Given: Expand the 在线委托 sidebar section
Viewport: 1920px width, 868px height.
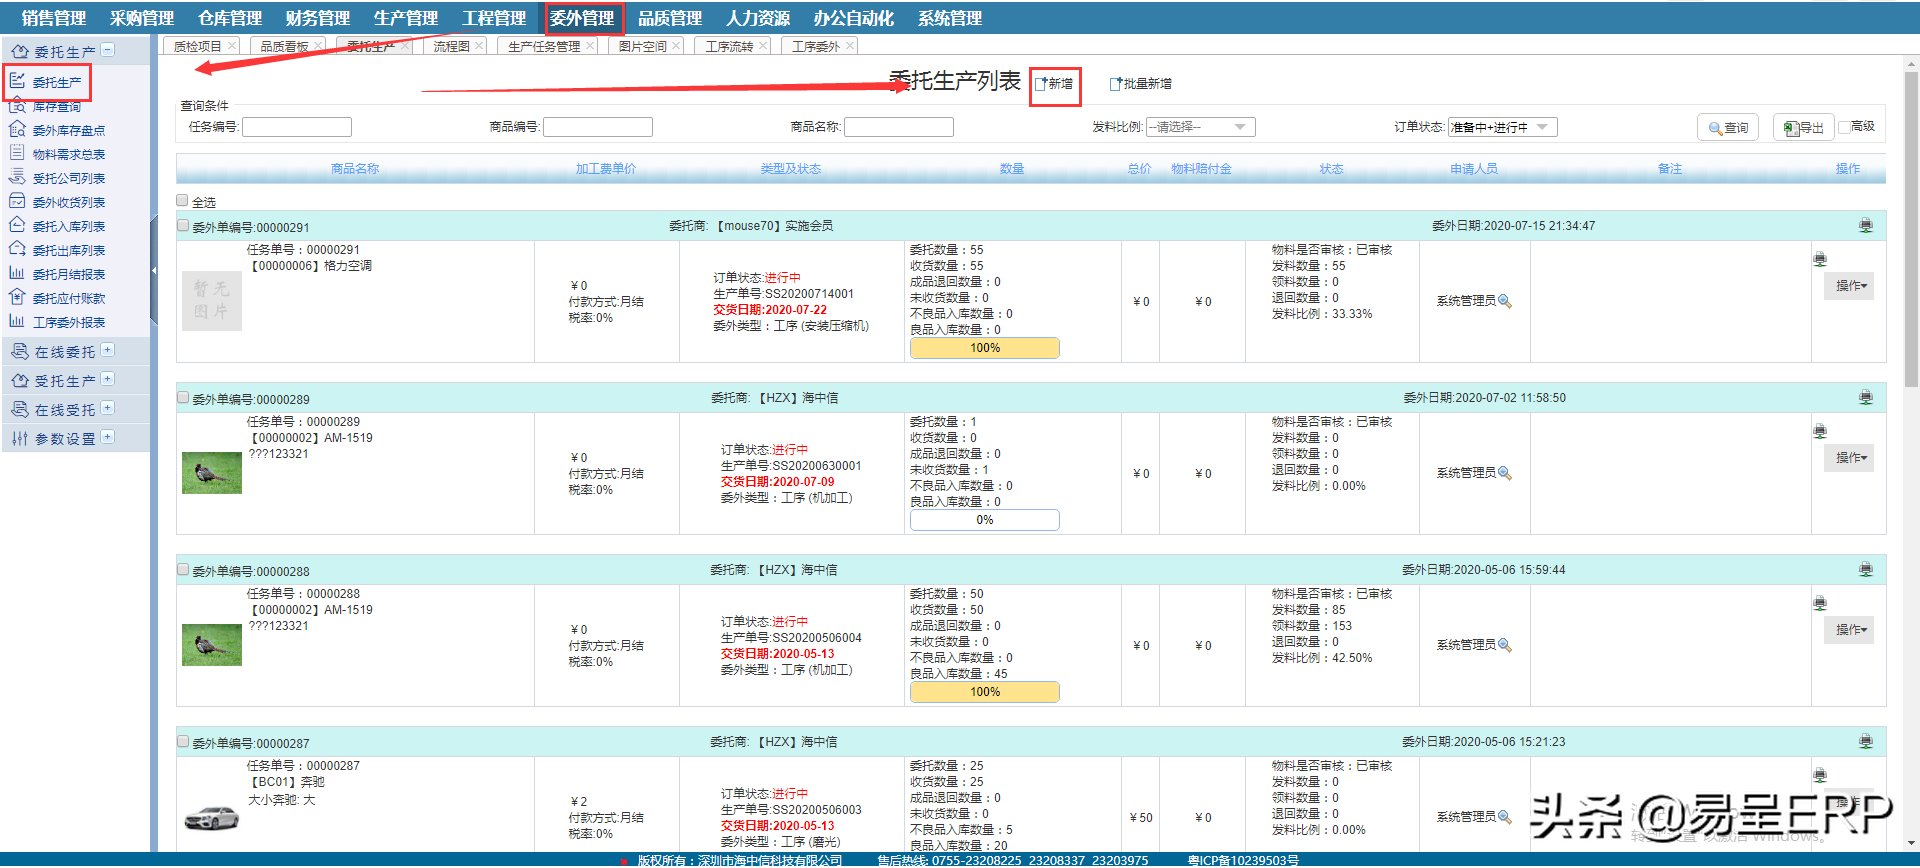Looking at the screenshot, I should click(108, 351).
